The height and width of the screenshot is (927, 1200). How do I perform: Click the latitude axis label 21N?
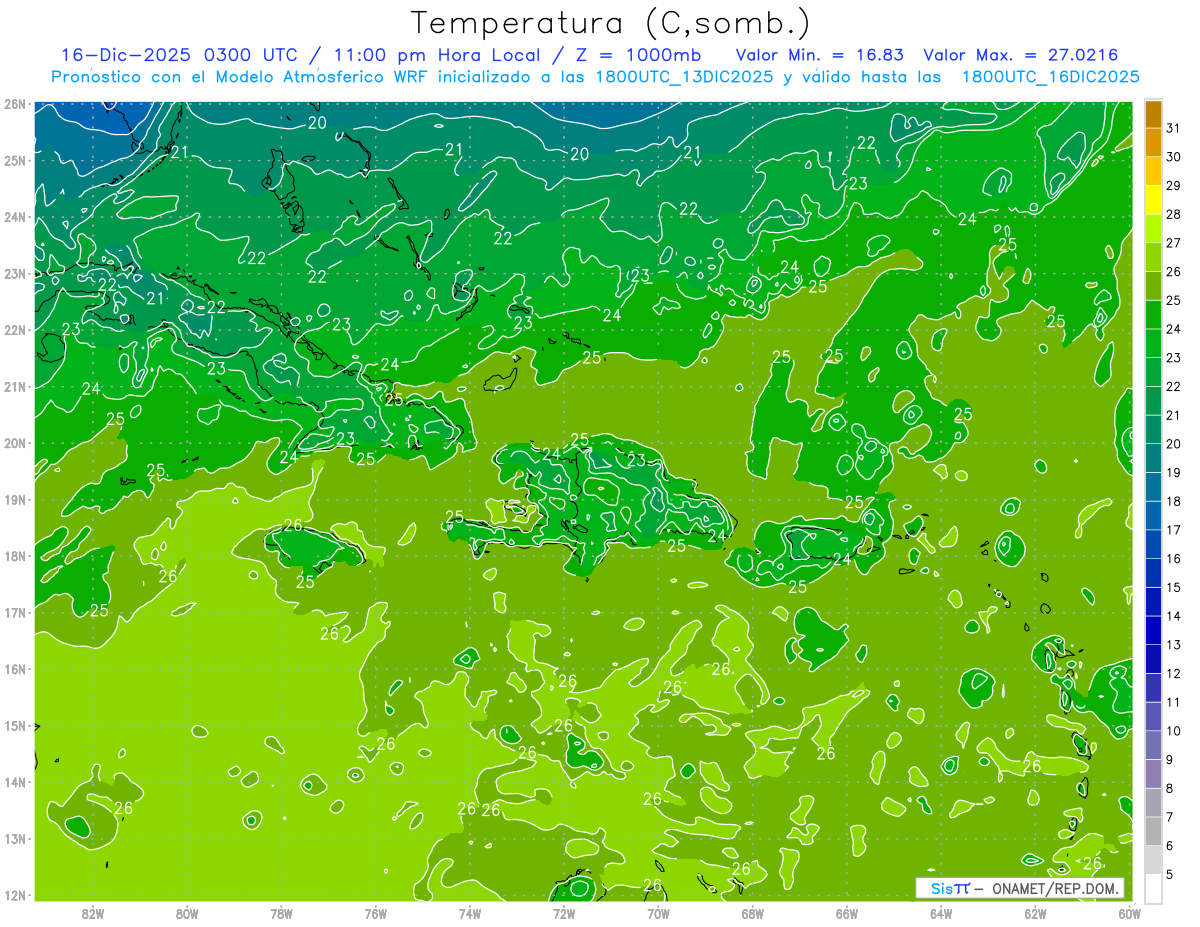(15, 386)
